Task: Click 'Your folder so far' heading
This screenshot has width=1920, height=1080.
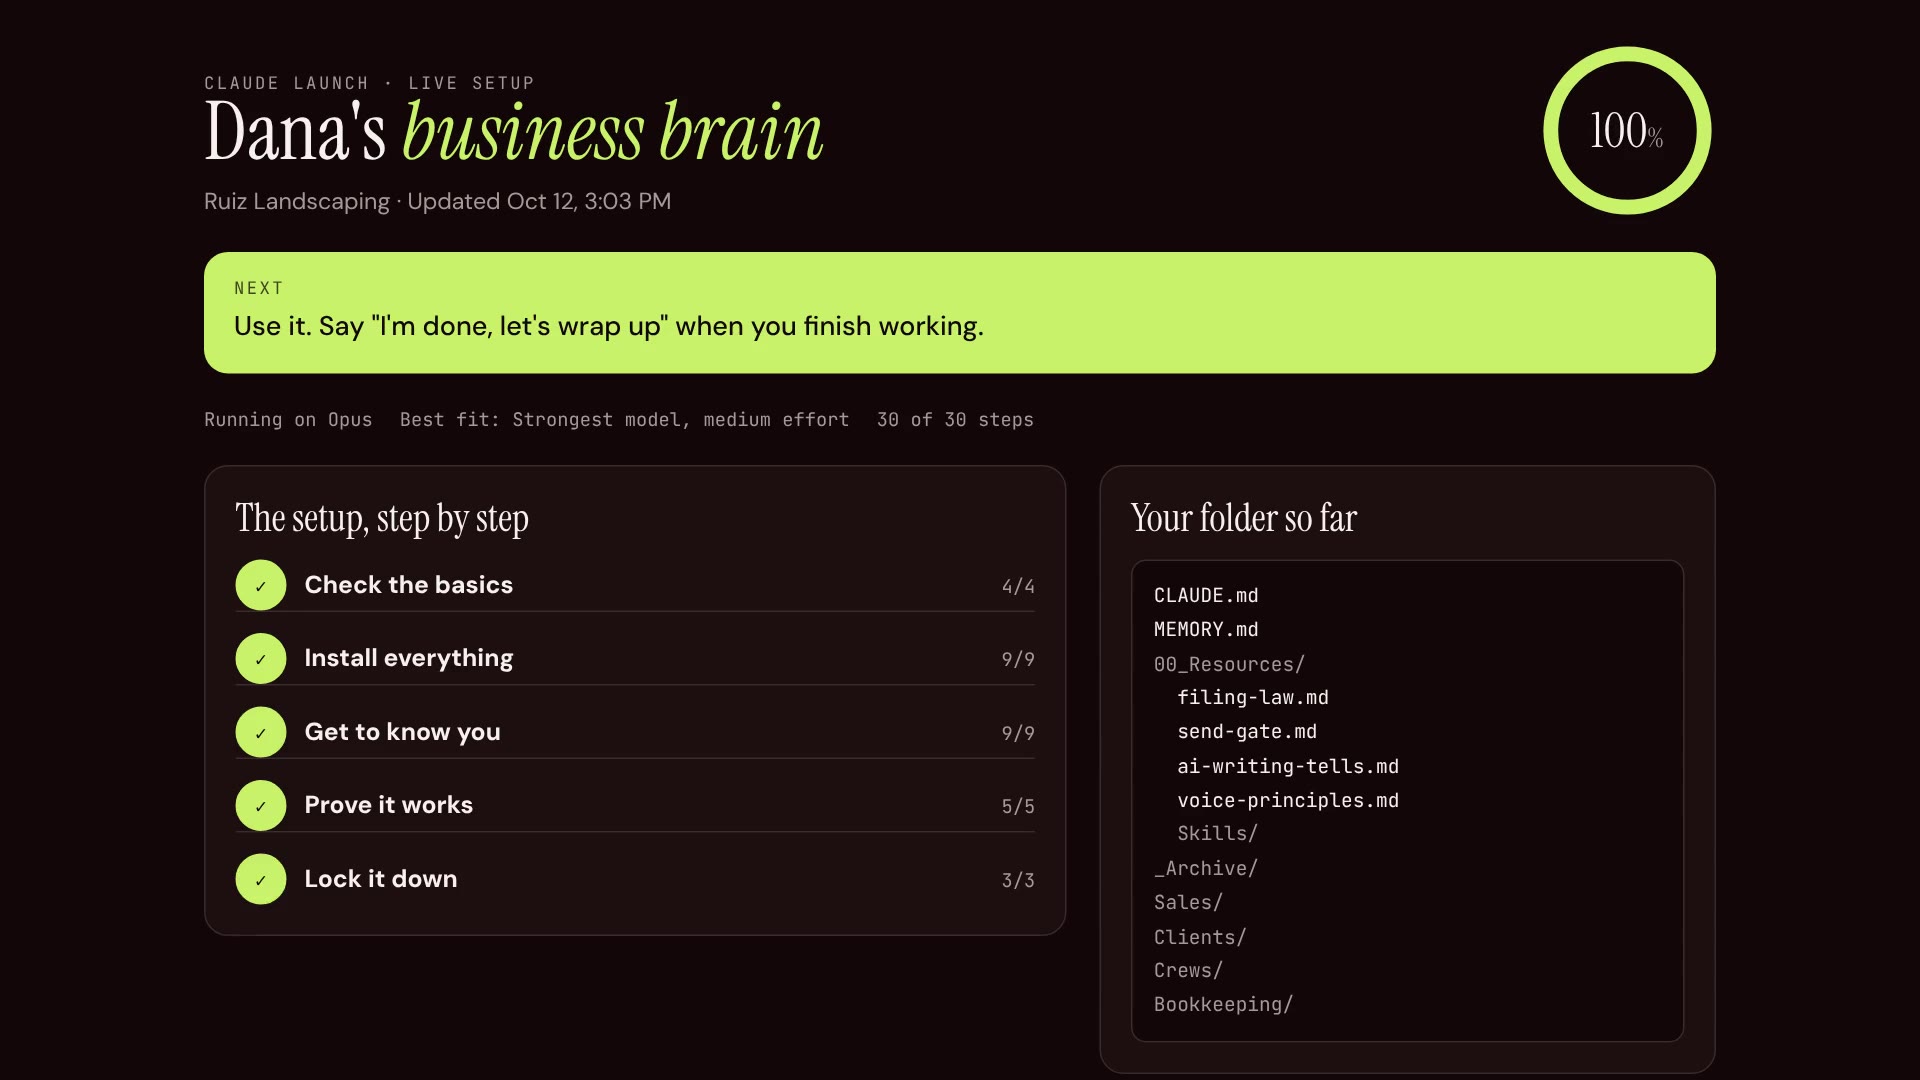Action: click(x=1244, y=518)
